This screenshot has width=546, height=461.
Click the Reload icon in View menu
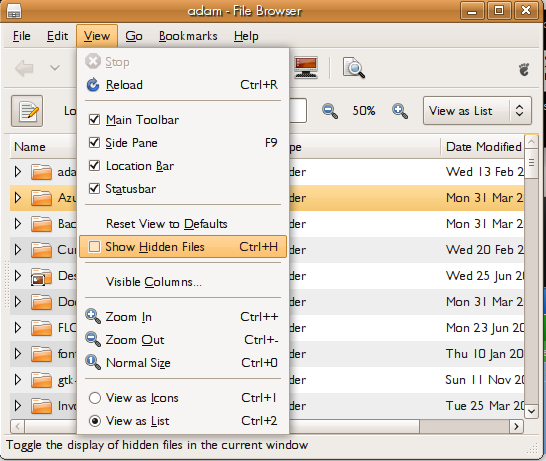[93, 85]
